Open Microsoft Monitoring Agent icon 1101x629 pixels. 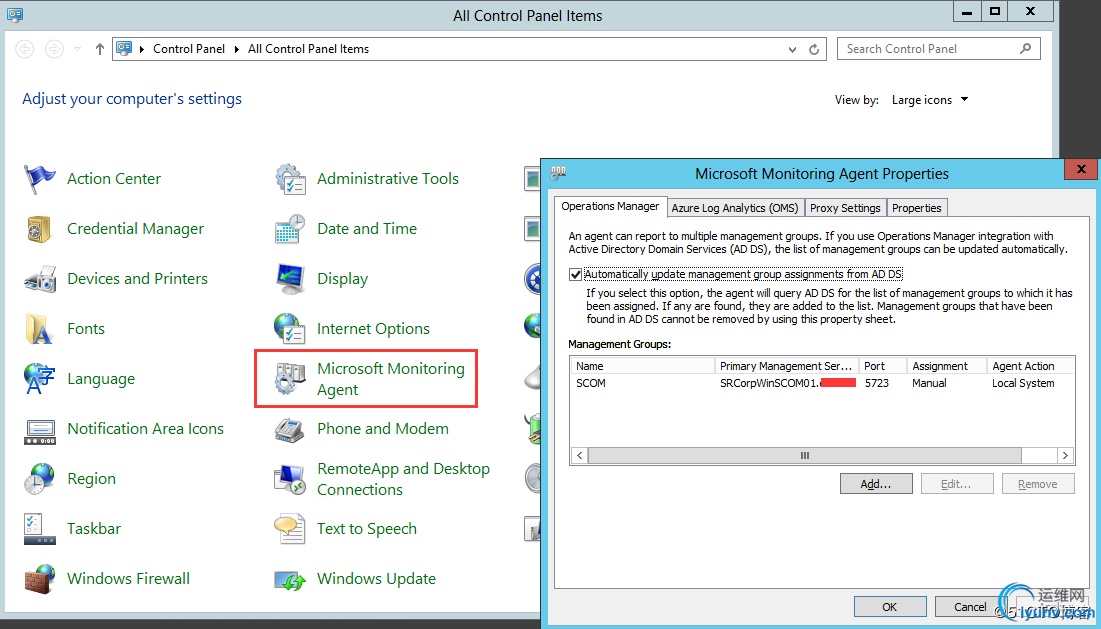[289, 378]
